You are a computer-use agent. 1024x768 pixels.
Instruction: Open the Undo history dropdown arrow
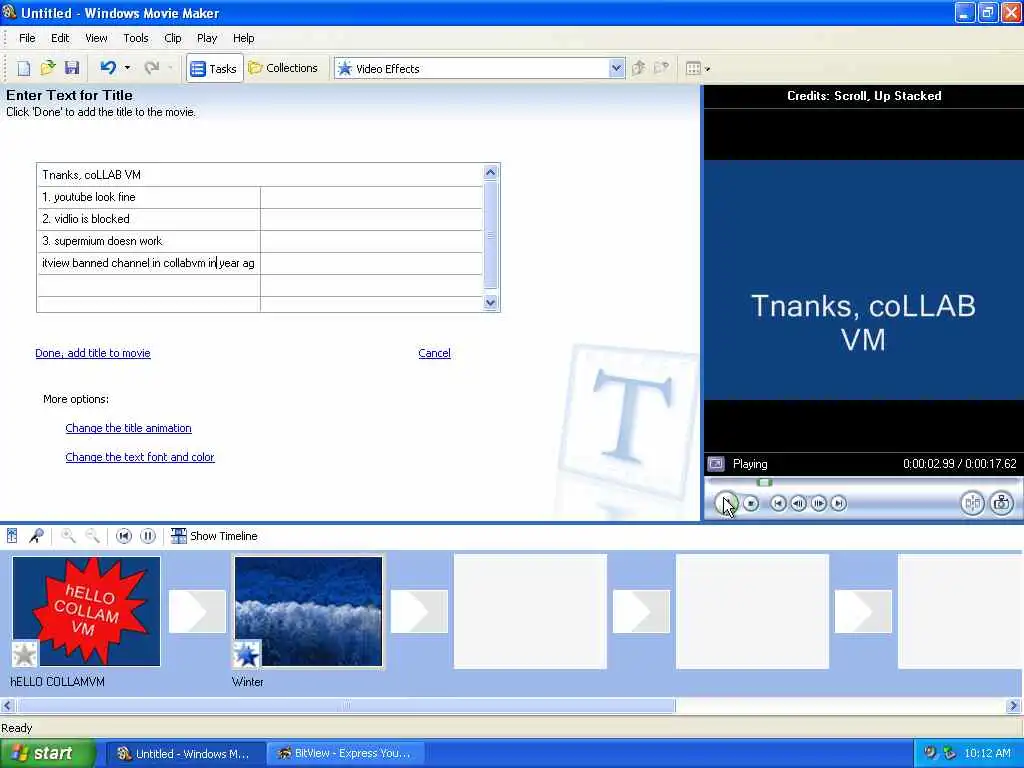(127, 68)
